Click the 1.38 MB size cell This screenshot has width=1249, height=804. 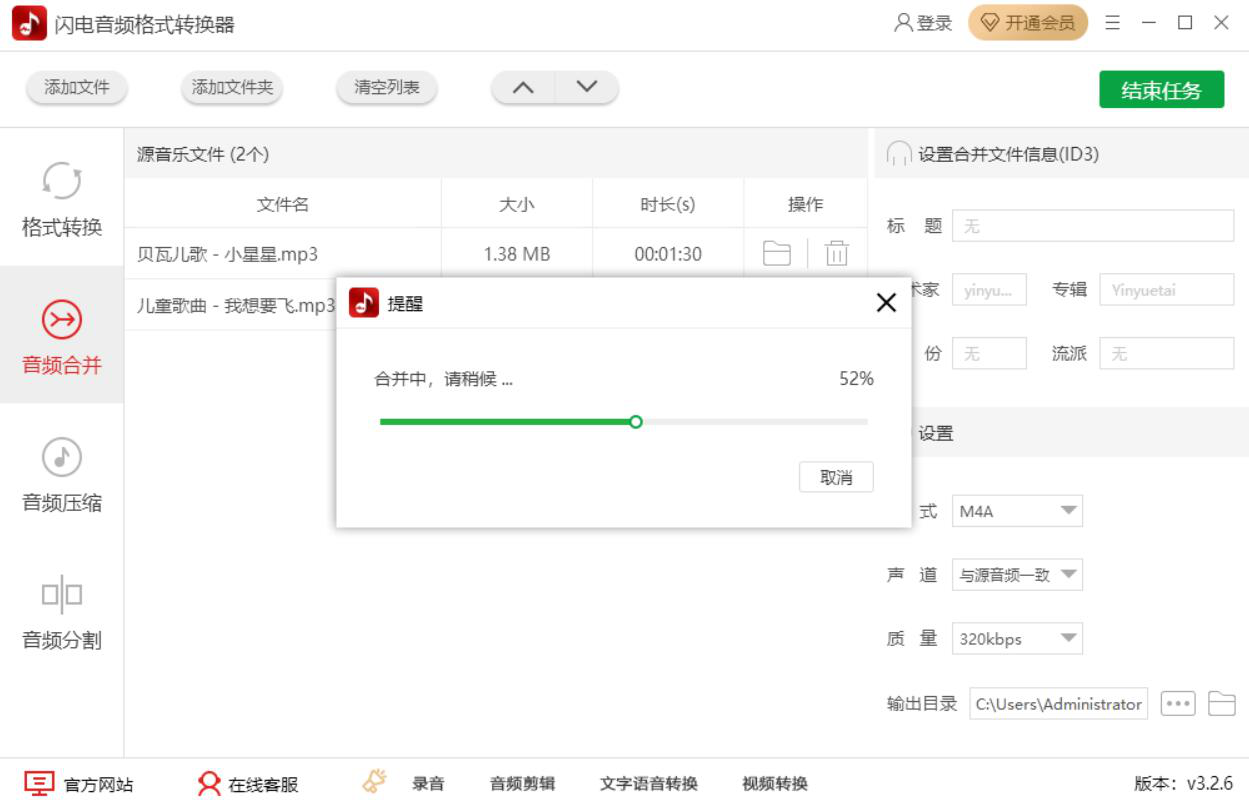point(517,254)
